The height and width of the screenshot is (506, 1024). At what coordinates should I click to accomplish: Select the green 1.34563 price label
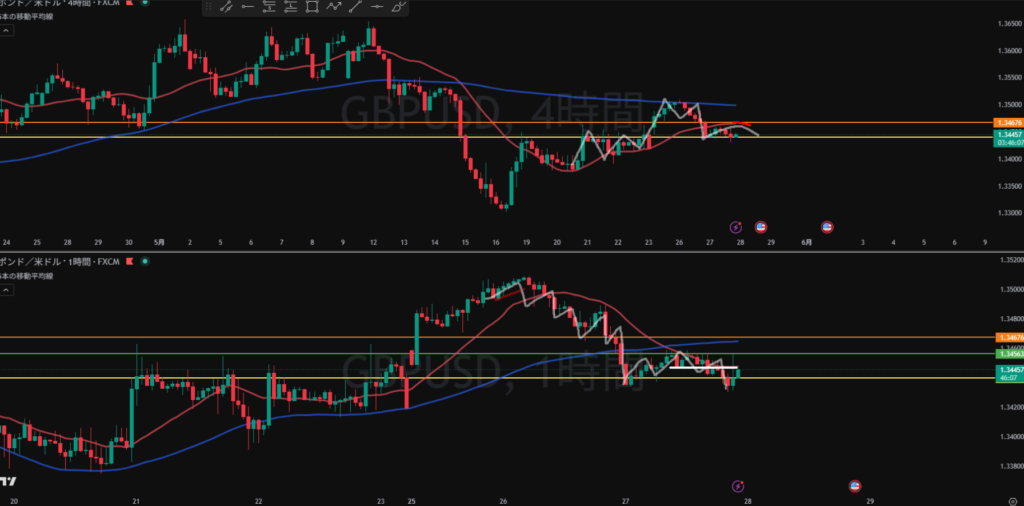tap(1008, 353)
